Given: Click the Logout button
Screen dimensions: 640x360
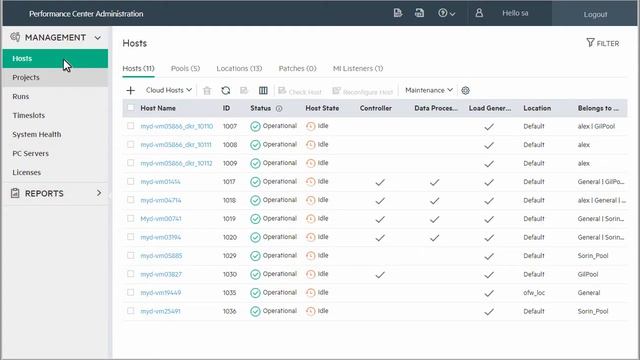Looking at the screenshot, I should pyautogui.click(x=595, y=14).
